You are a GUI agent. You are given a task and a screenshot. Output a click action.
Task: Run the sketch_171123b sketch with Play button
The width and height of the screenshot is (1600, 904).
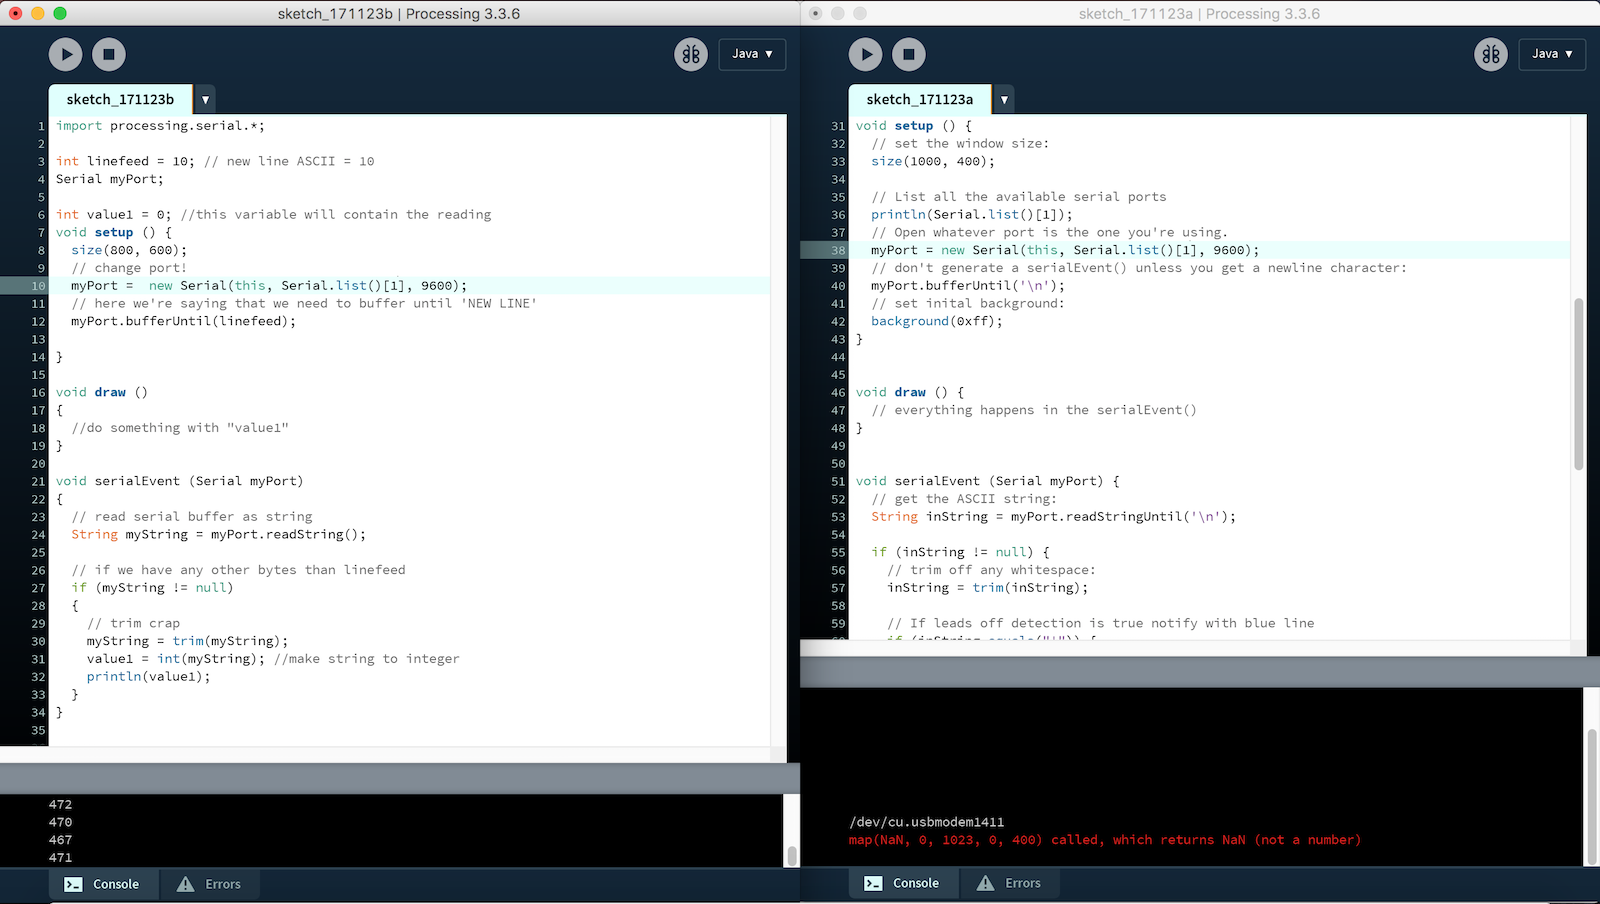66,54
